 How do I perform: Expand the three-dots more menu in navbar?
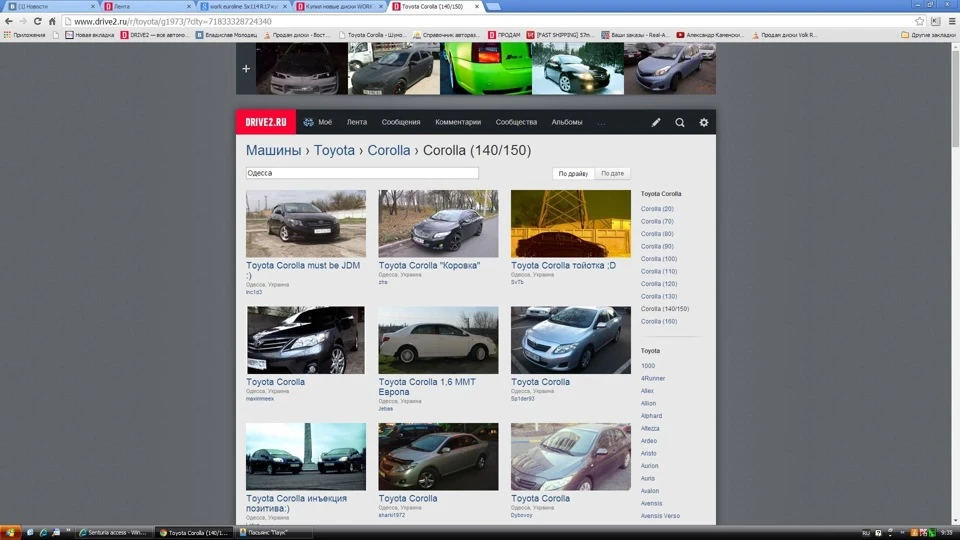click(x=601, y=122)
